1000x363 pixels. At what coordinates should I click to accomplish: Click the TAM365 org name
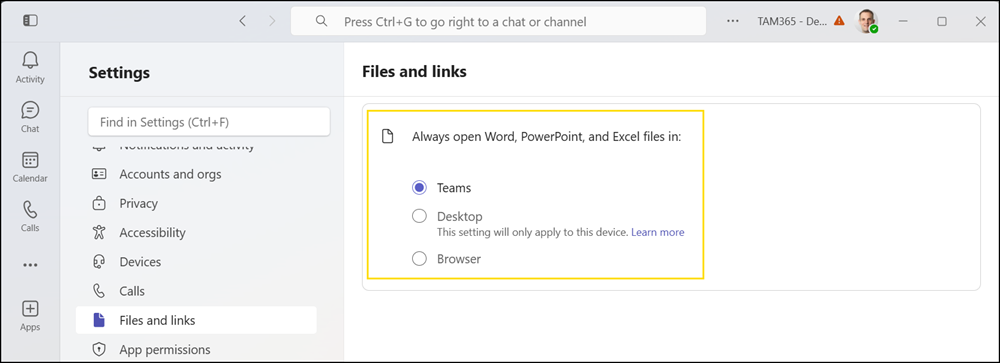pyautogui.click(x=792, y=21)
